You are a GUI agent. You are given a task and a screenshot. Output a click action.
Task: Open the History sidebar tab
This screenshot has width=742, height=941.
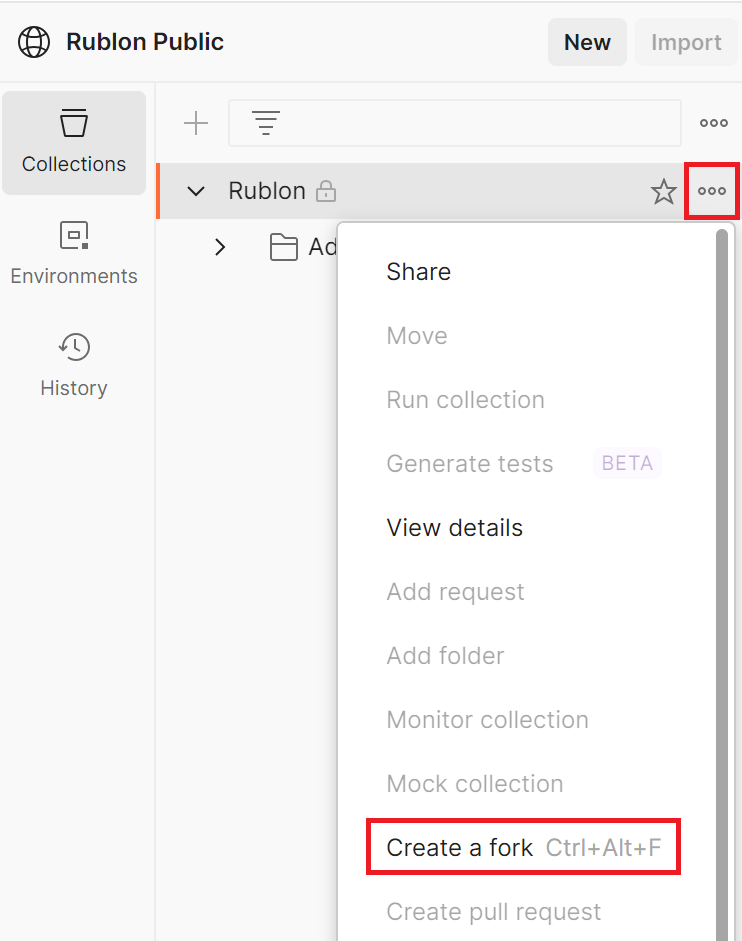click(74, 366)
